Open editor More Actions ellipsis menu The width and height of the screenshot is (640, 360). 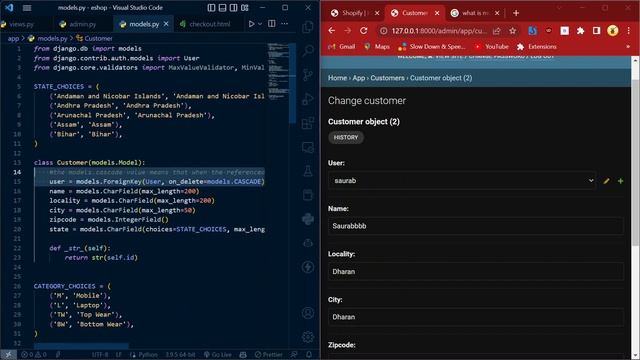[x=284, y=24]
